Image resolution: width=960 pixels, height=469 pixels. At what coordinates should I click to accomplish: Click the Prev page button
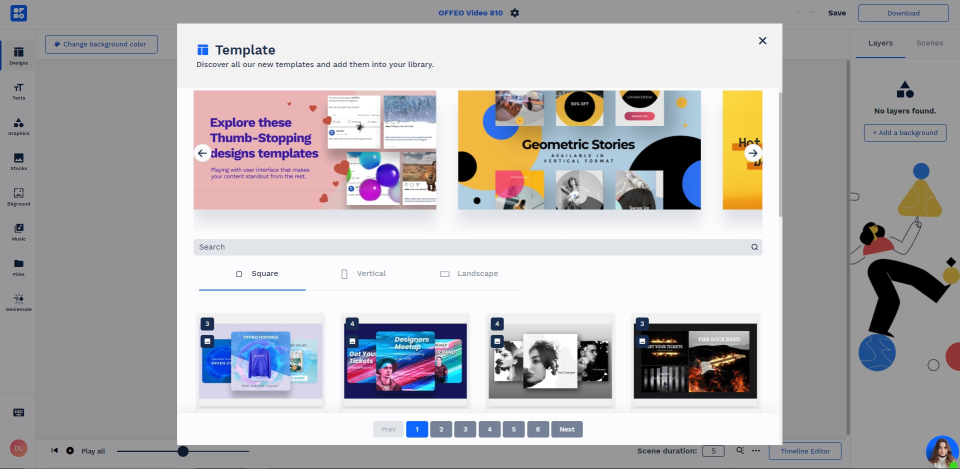pyautogui.click(x=389, y=429)
